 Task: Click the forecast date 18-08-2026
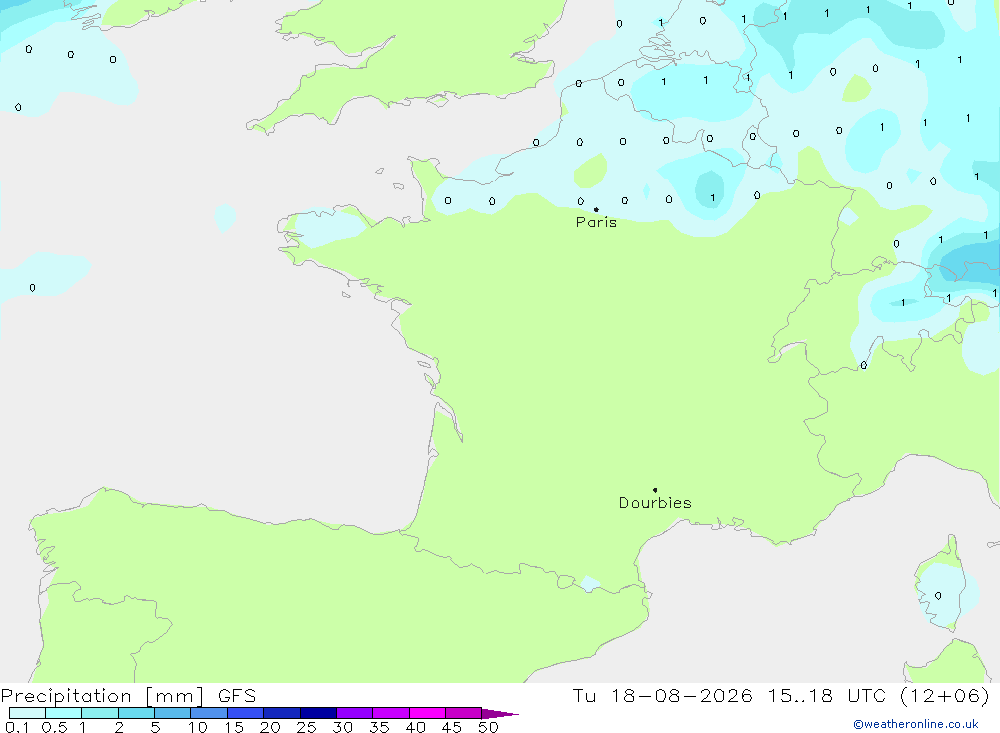[681, 696]
